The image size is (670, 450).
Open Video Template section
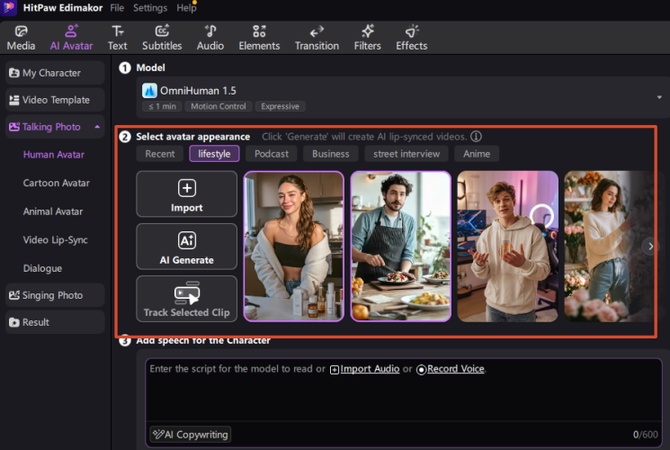tap(55, 100)
